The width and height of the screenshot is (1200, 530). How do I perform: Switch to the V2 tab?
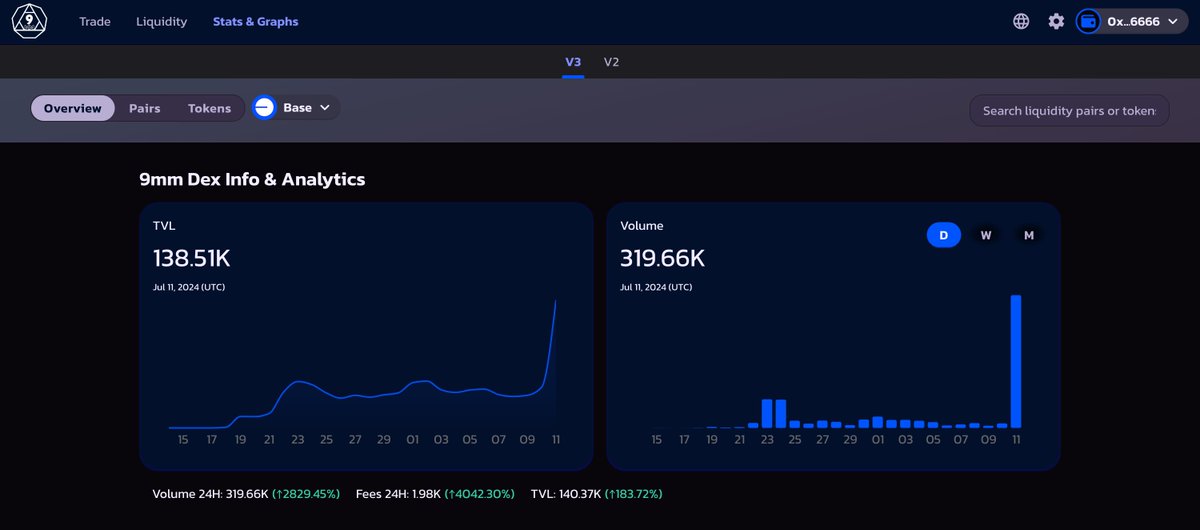click(x=611, y=62)
